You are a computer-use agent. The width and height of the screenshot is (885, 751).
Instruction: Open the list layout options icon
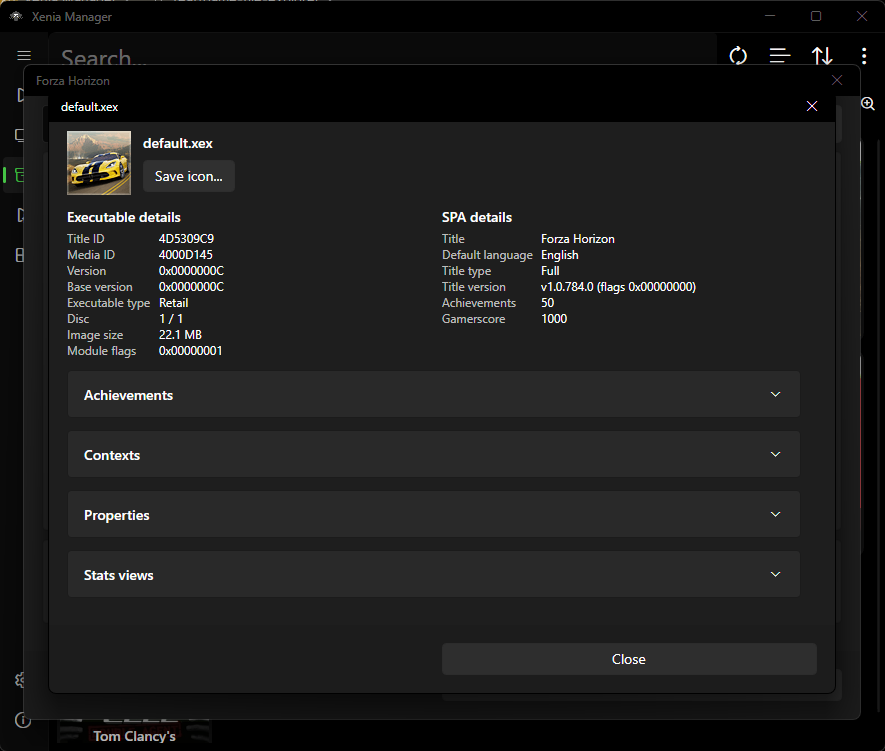[780, 56]
